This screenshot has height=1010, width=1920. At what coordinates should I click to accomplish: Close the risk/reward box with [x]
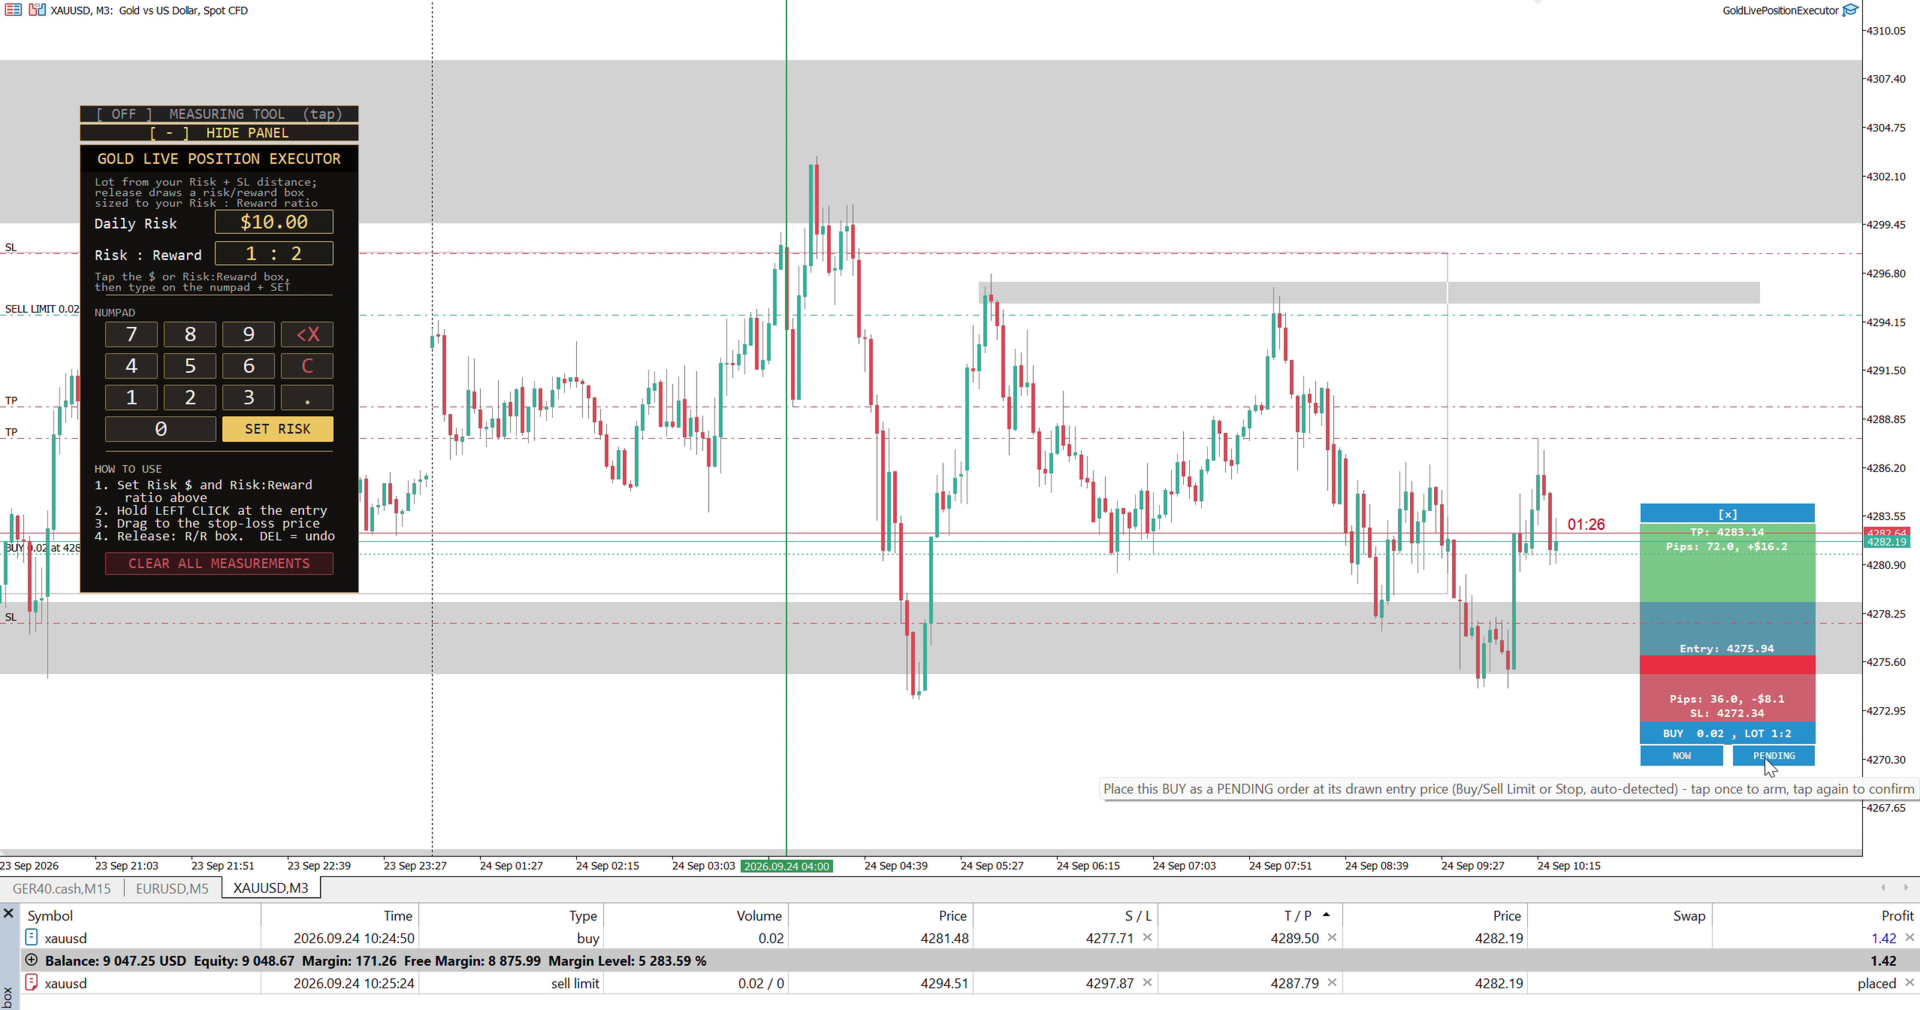point(1727,514)
